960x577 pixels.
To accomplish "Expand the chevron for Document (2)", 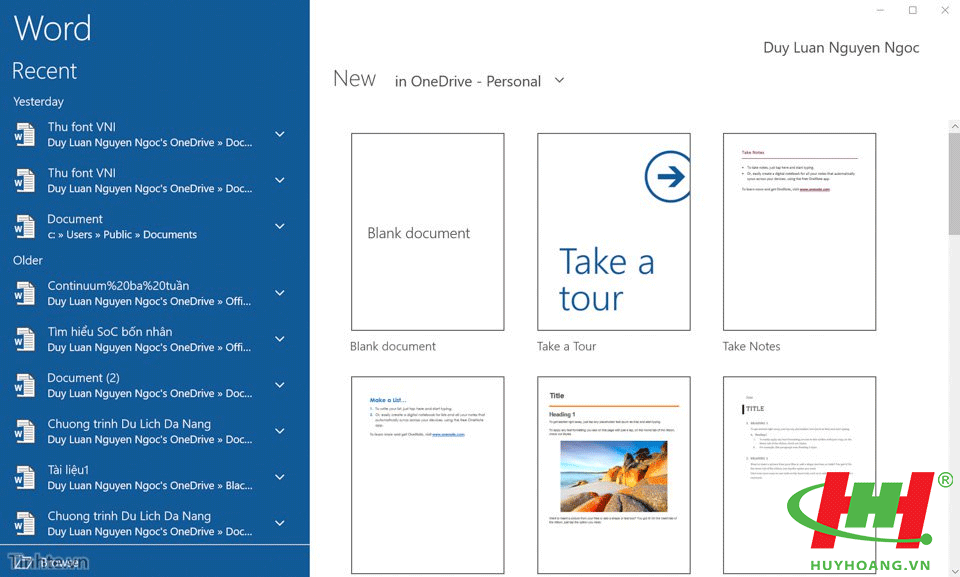I will pyautogui.click(x=280, y=385).
